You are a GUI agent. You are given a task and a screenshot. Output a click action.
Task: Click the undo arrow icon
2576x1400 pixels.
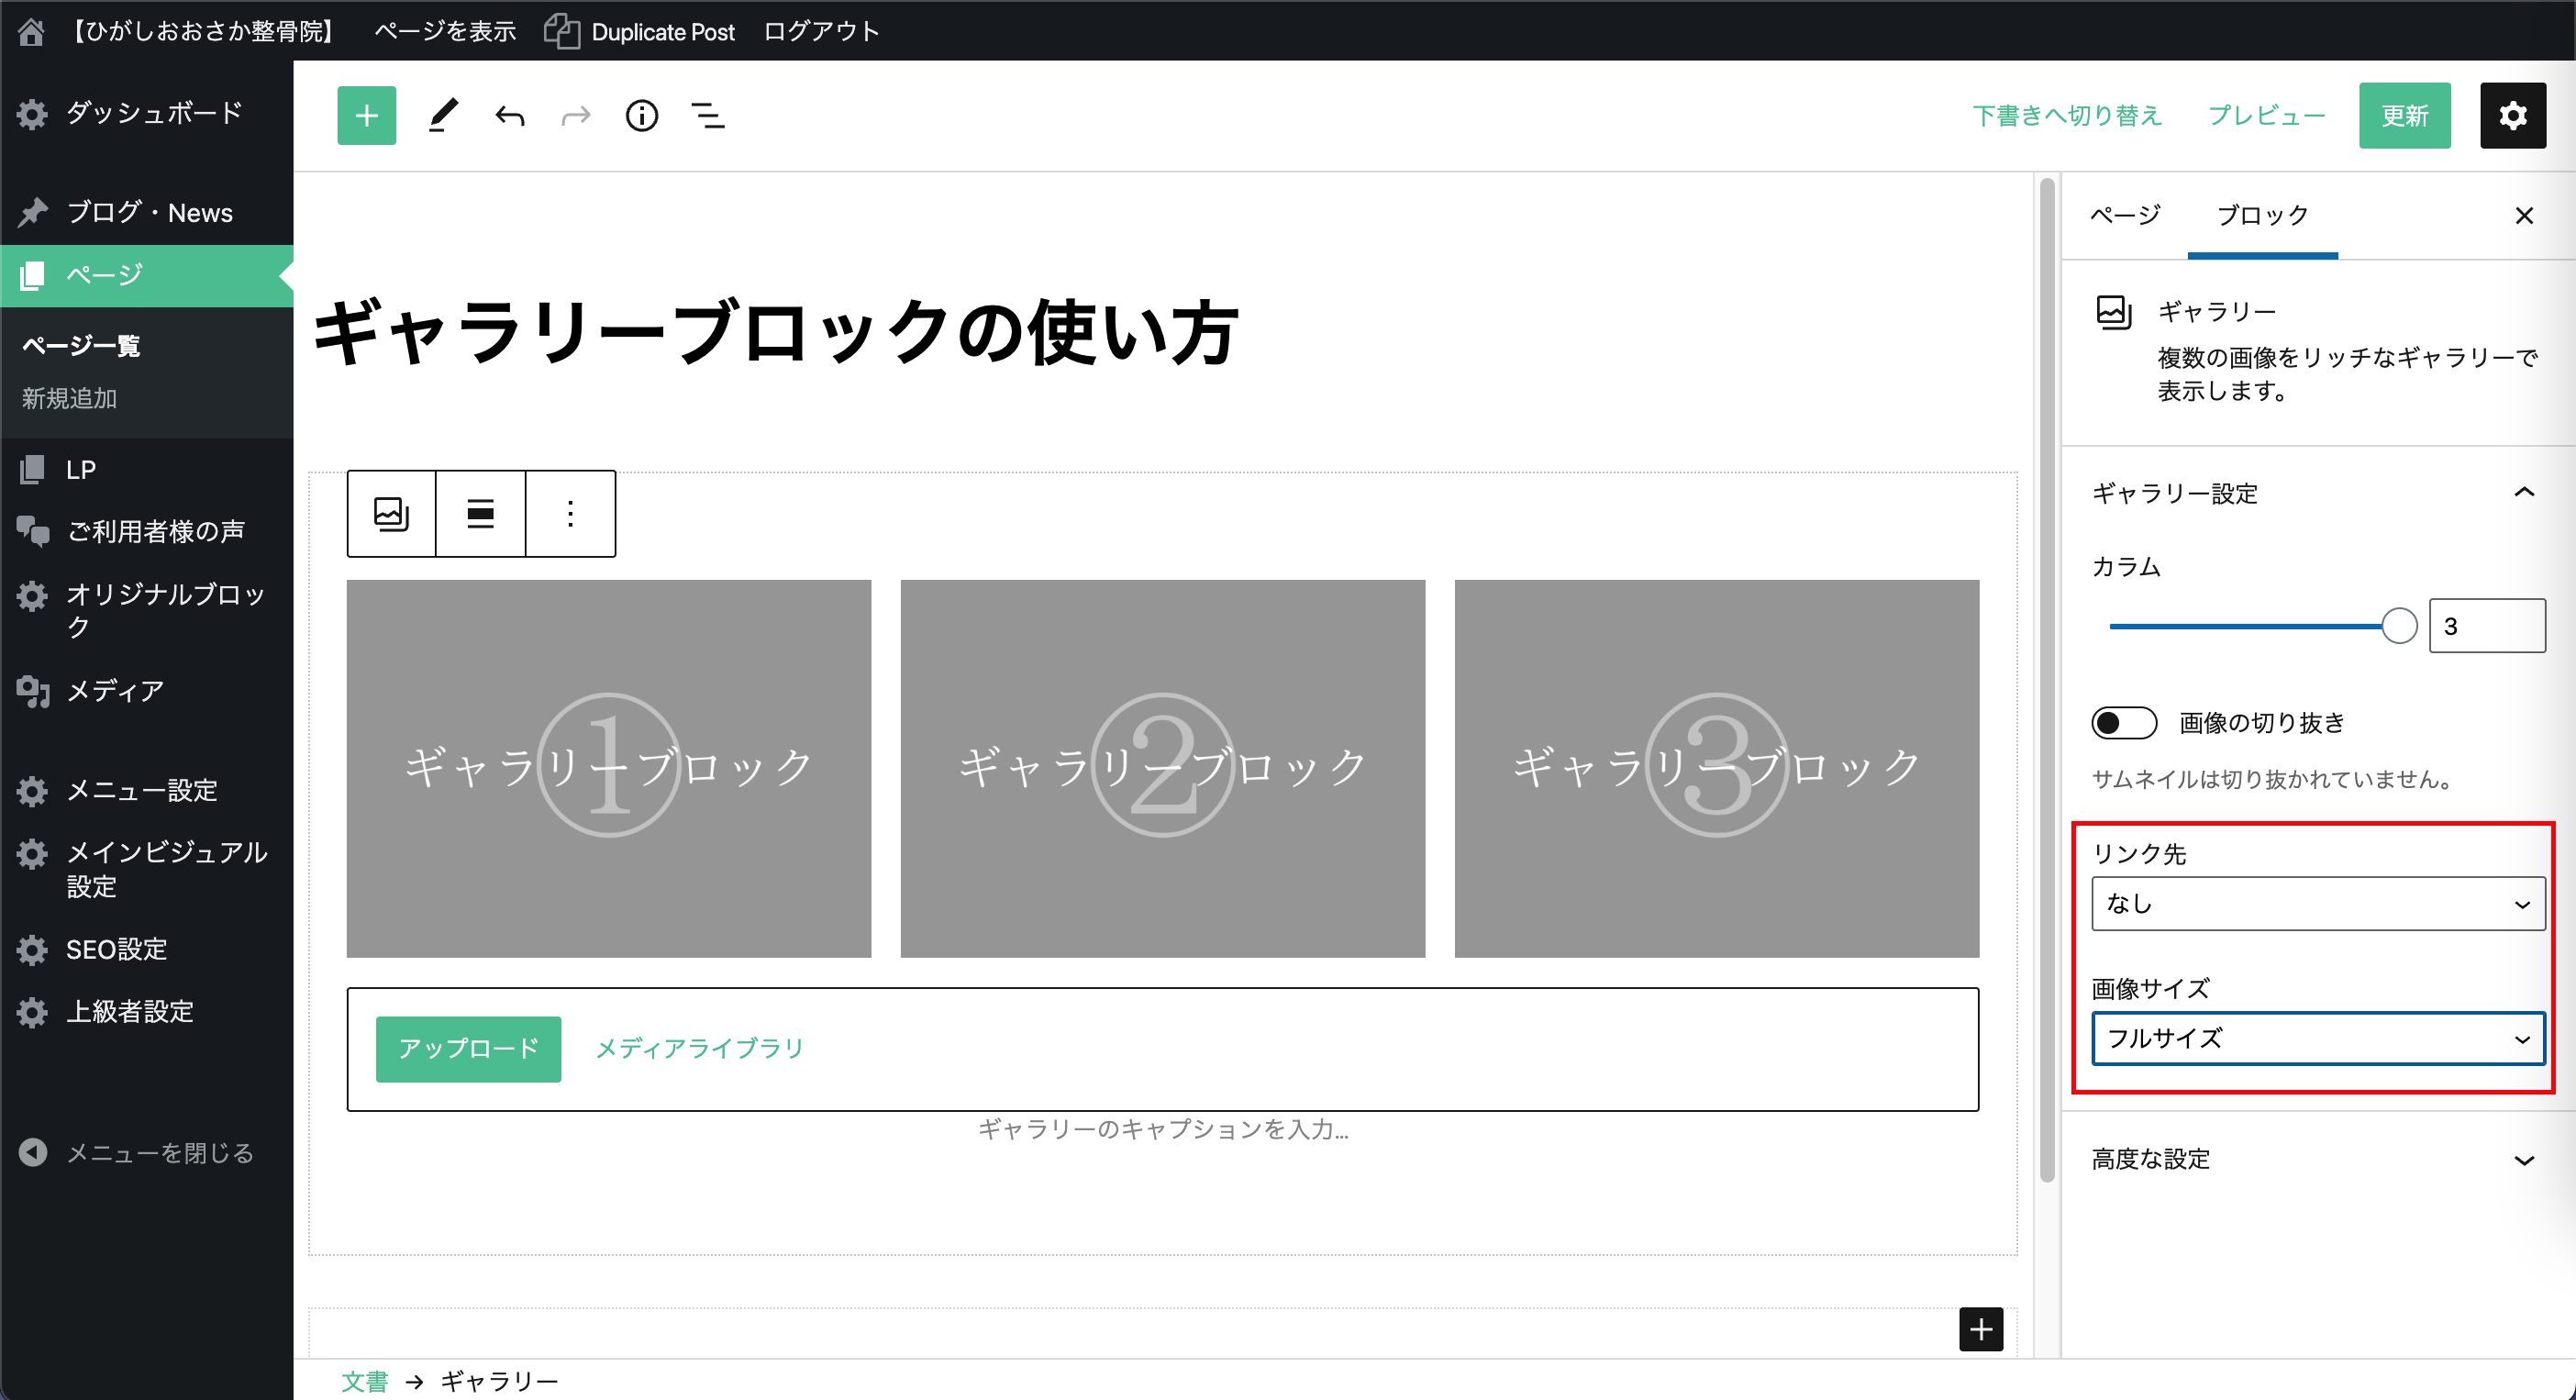pos(510,116)
